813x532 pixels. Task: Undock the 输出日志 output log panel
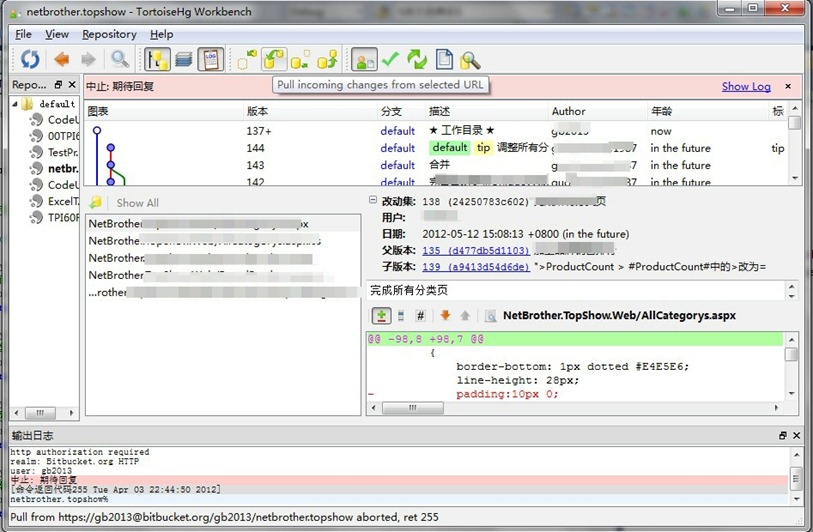(783, 436)
